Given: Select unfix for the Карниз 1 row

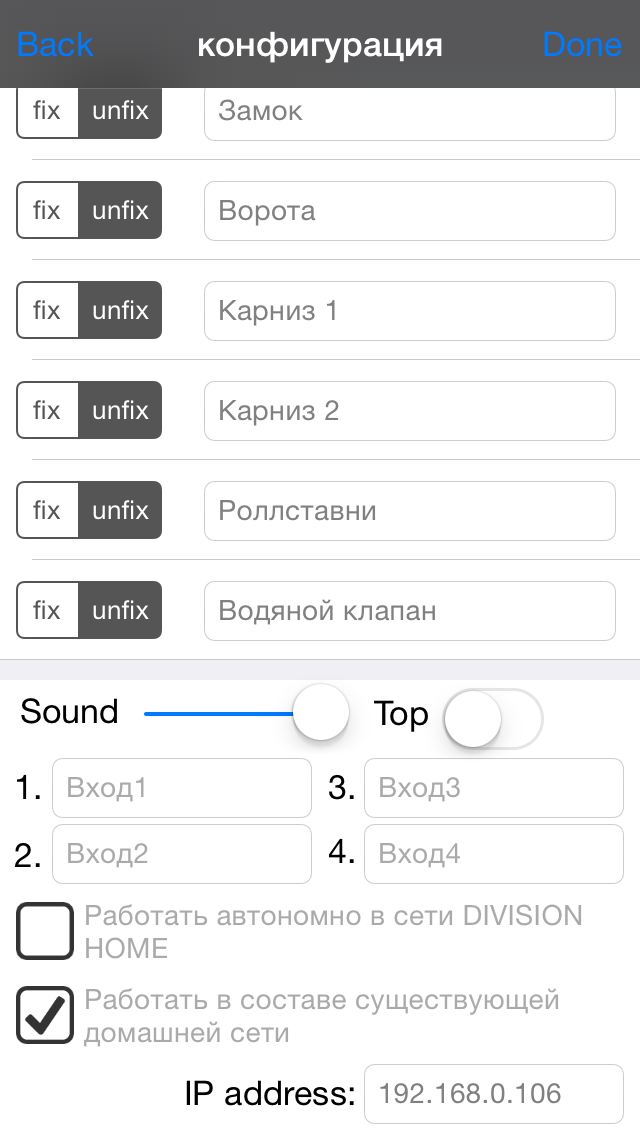Looking at the screenshot, I should click(x=120, y=311).
